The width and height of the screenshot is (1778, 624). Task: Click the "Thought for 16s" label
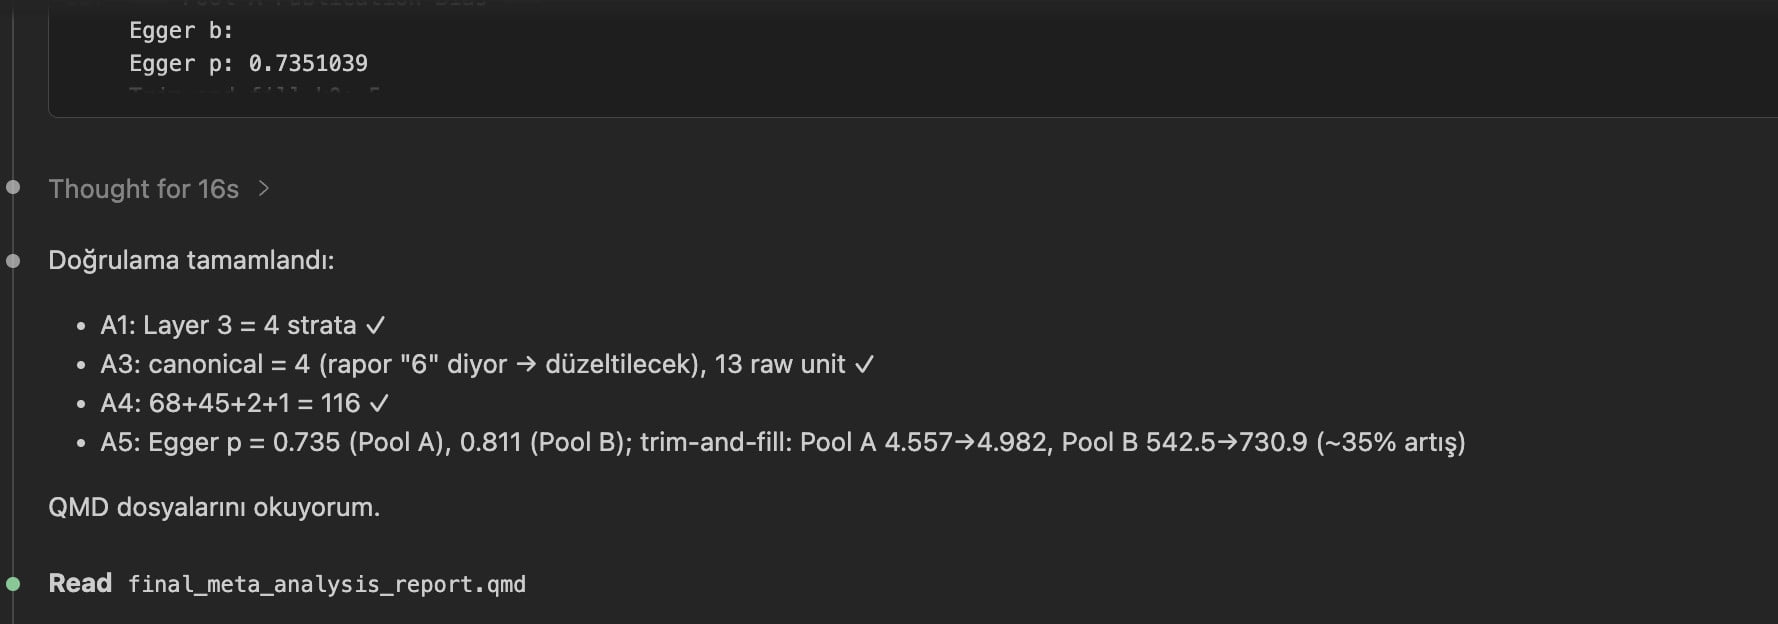(143, 189)
